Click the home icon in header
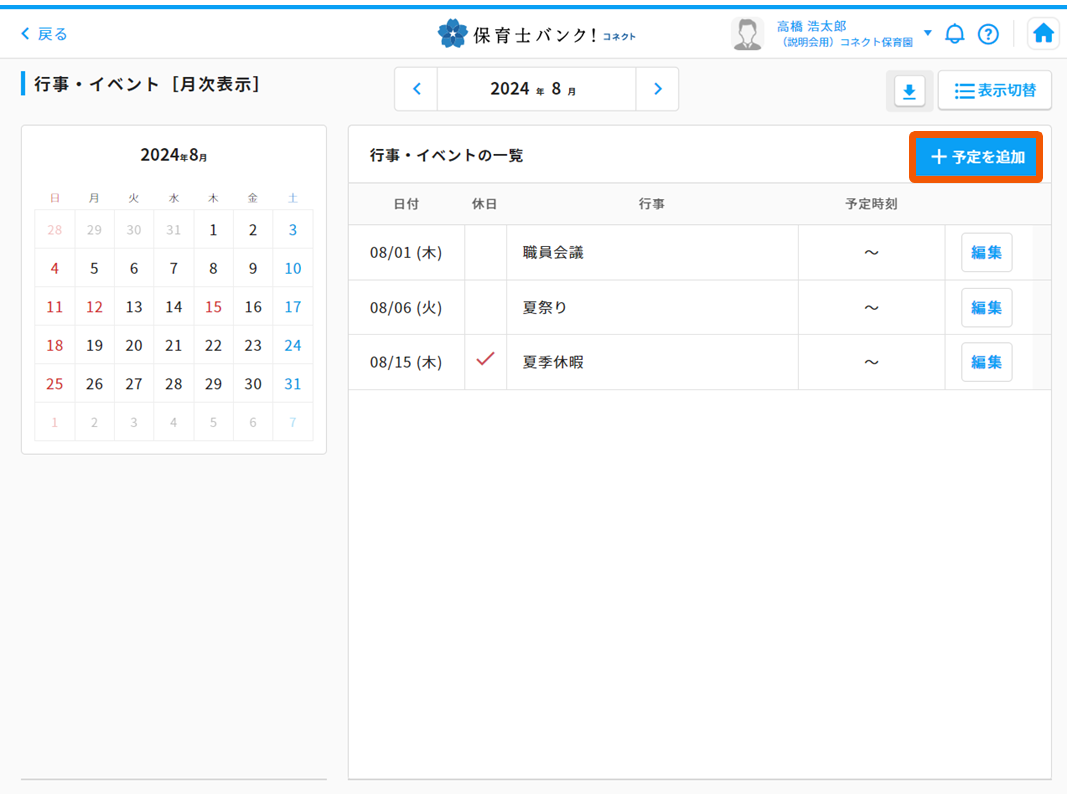 pos(1043,34)
